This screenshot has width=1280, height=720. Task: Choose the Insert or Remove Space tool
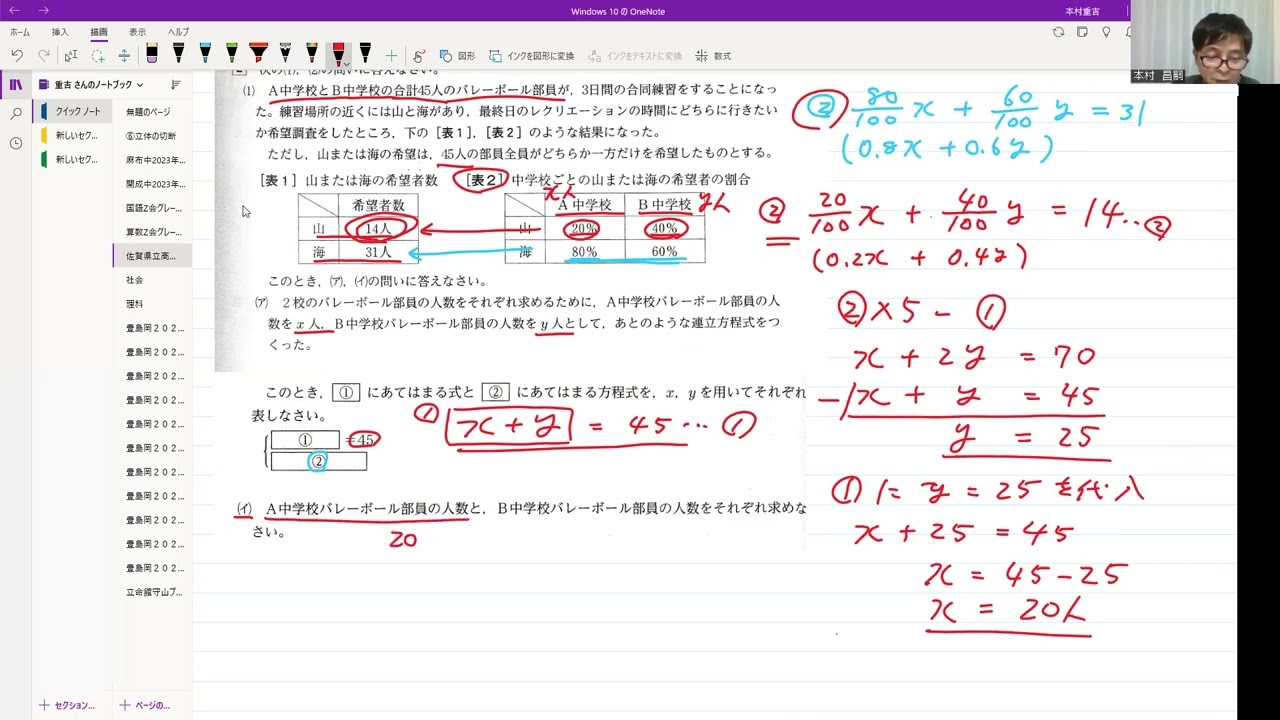[x=124, y=56]
